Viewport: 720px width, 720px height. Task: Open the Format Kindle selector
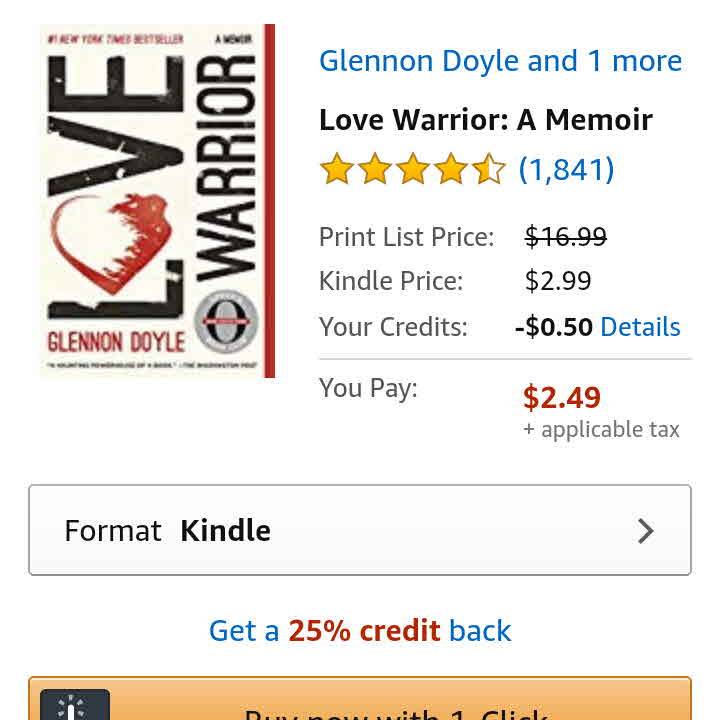pyautogui.click(x=360, y=530)
